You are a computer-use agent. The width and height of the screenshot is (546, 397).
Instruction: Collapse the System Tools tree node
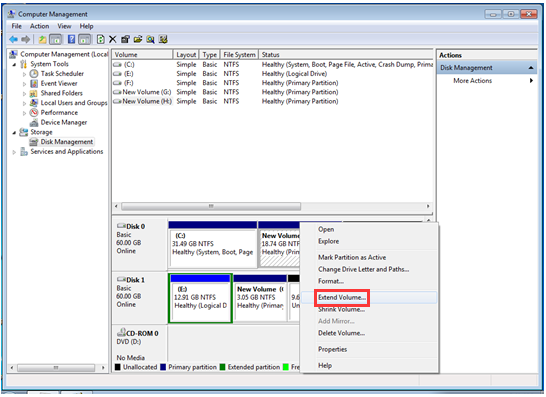(x=14, y=64)
